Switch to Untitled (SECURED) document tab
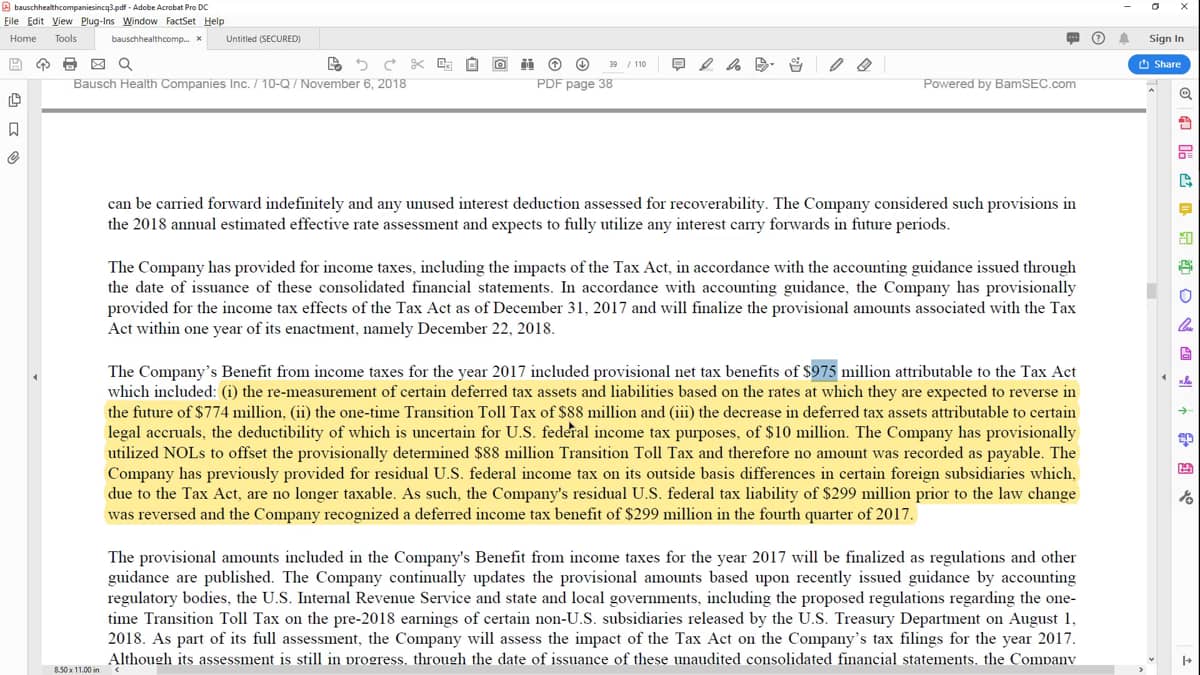Screen dimensions: 1200x675 click(263, 39)
